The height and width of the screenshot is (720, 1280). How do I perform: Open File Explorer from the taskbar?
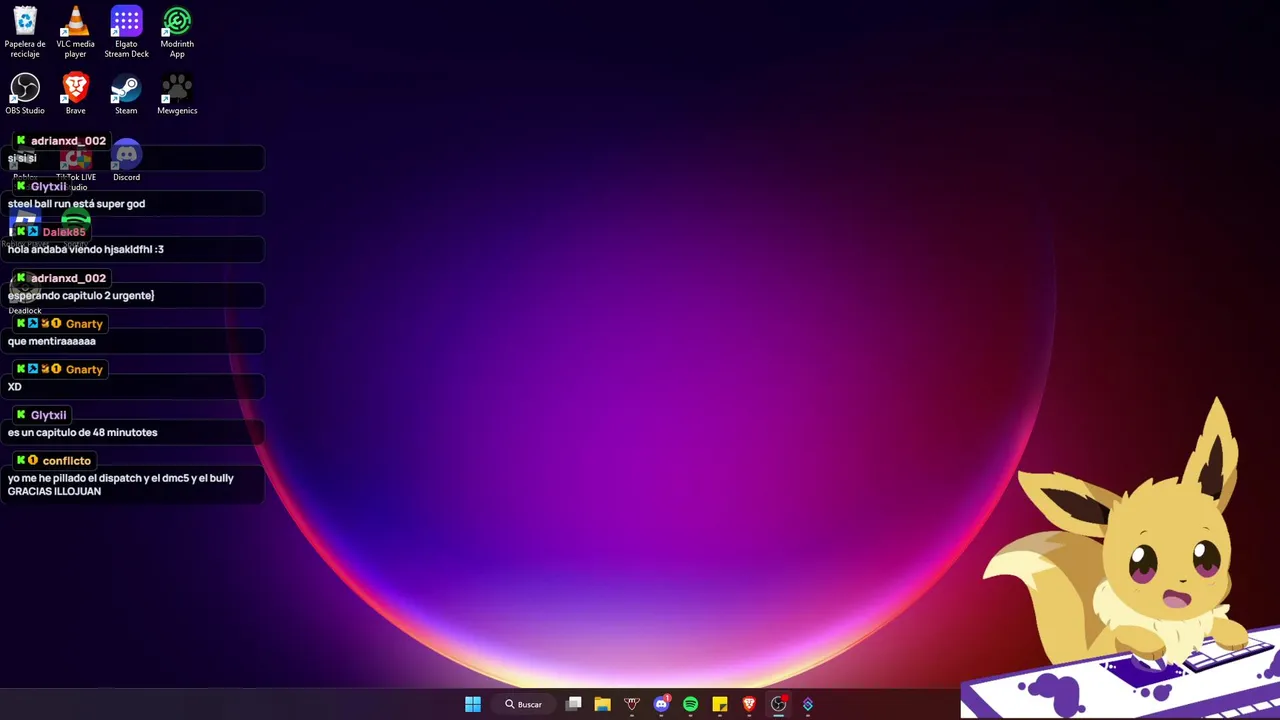point(602,704)
